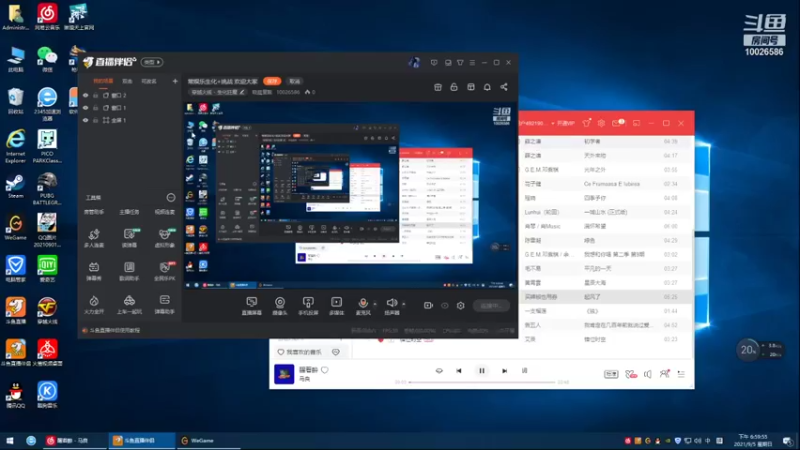800x450 pixels.
Task: Collapse the 工具箱 toolbox panel
Action: pos(170,197)
